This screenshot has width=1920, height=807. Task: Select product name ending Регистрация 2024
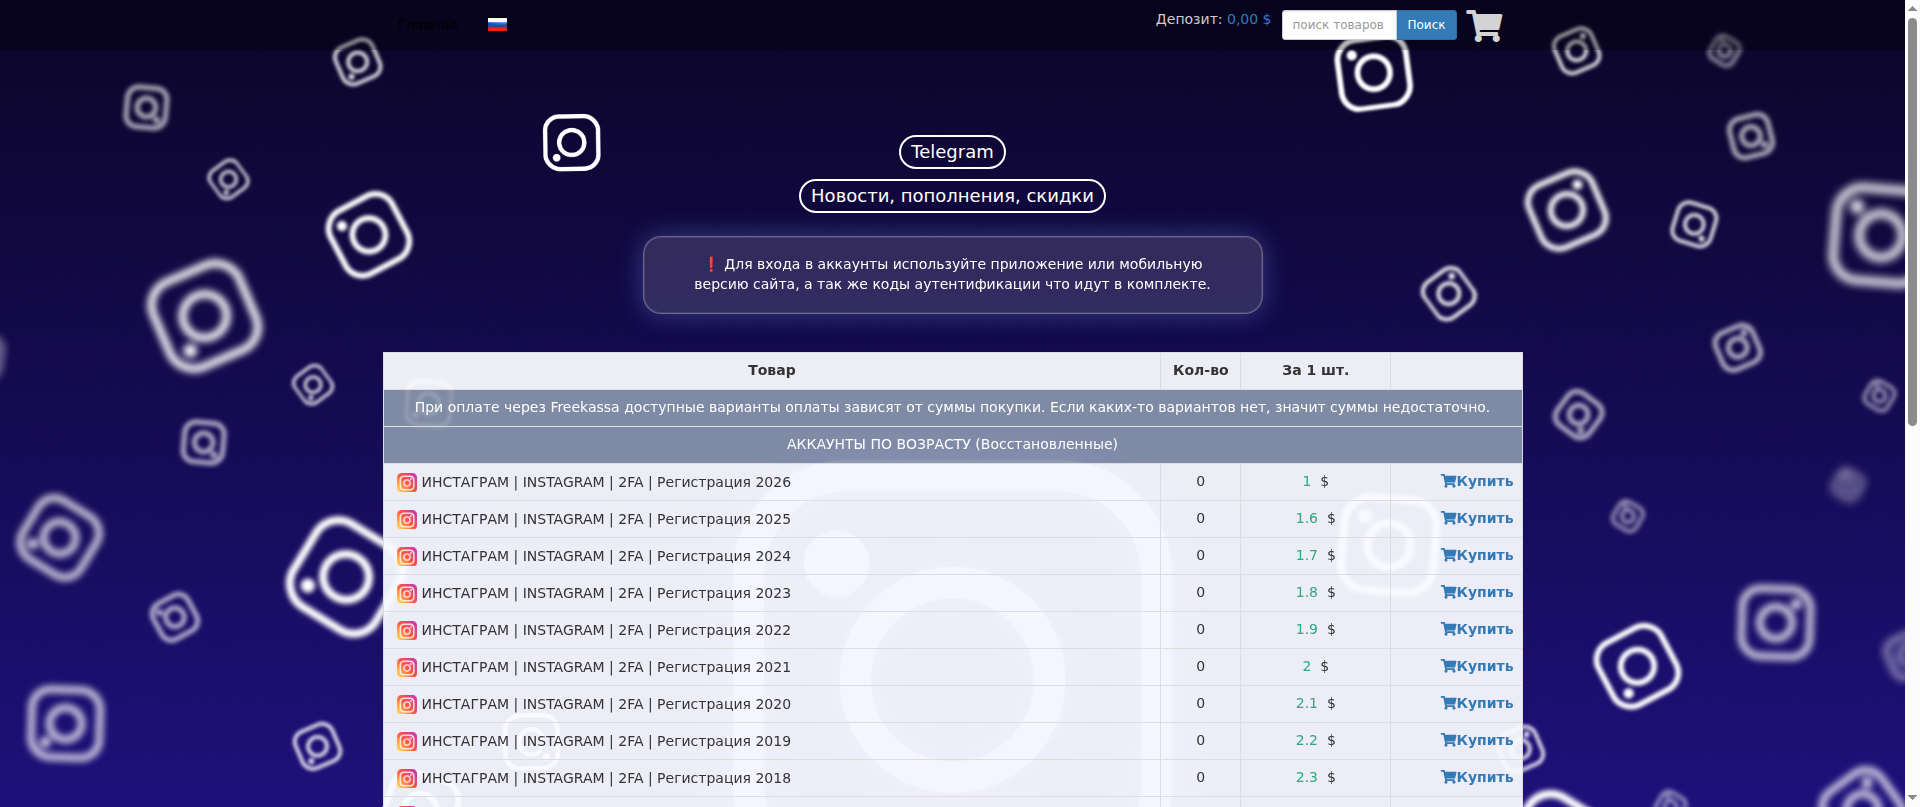tap(606, 556)
